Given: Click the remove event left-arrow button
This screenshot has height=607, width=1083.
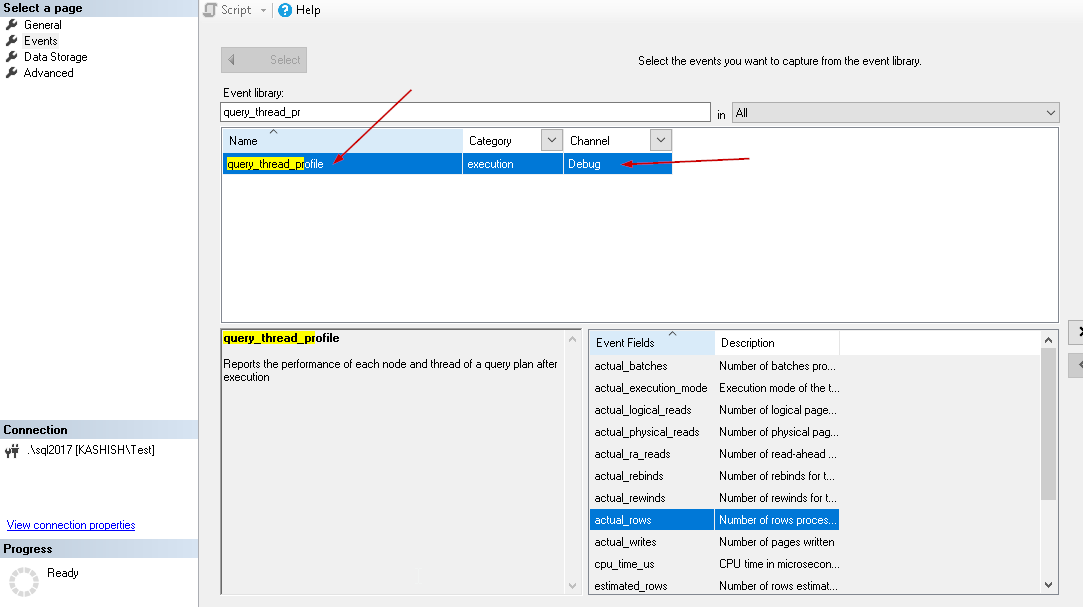Looking at the screenshot, I should pos(1076,365).
